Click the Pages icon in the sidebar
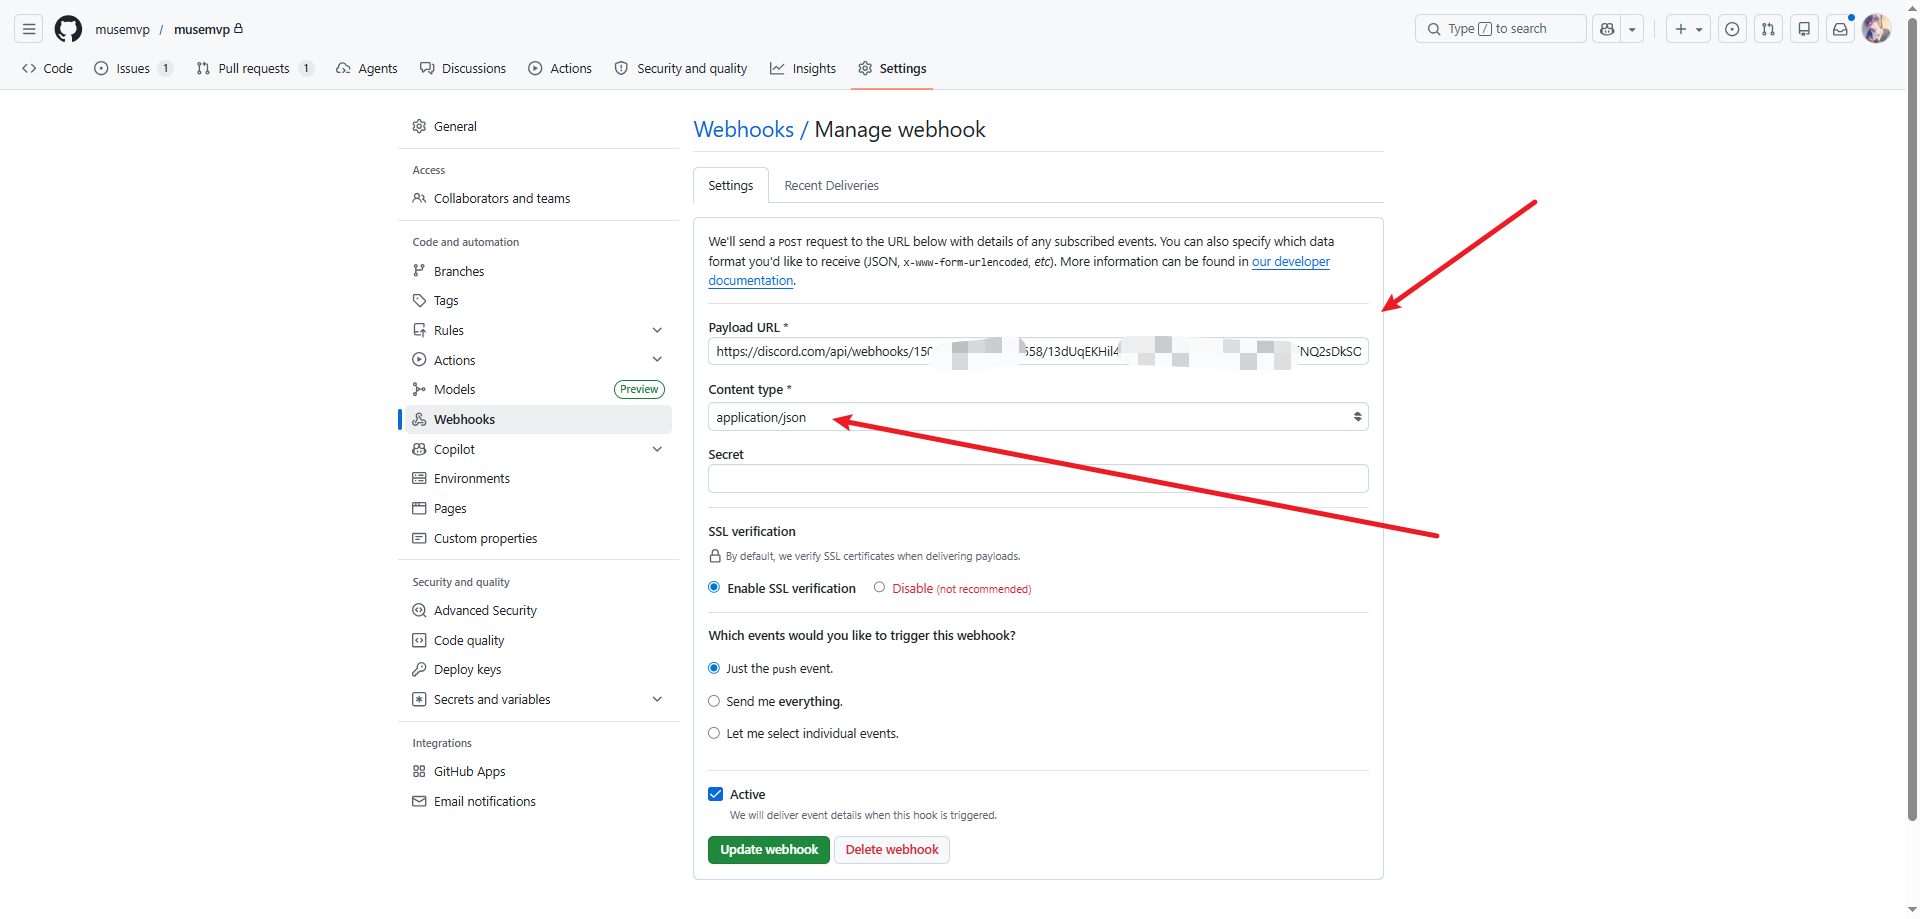 tap(419, 509)
